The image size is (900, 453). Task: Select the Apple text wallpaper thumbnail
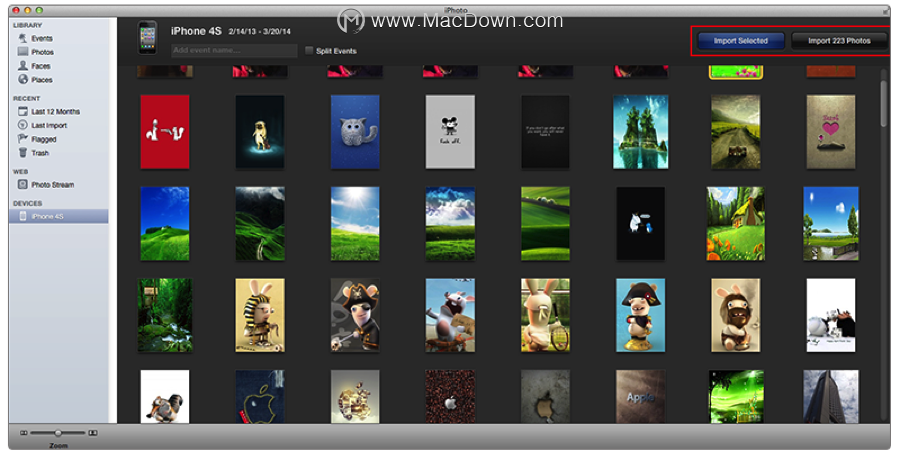(x=641, y=397)
